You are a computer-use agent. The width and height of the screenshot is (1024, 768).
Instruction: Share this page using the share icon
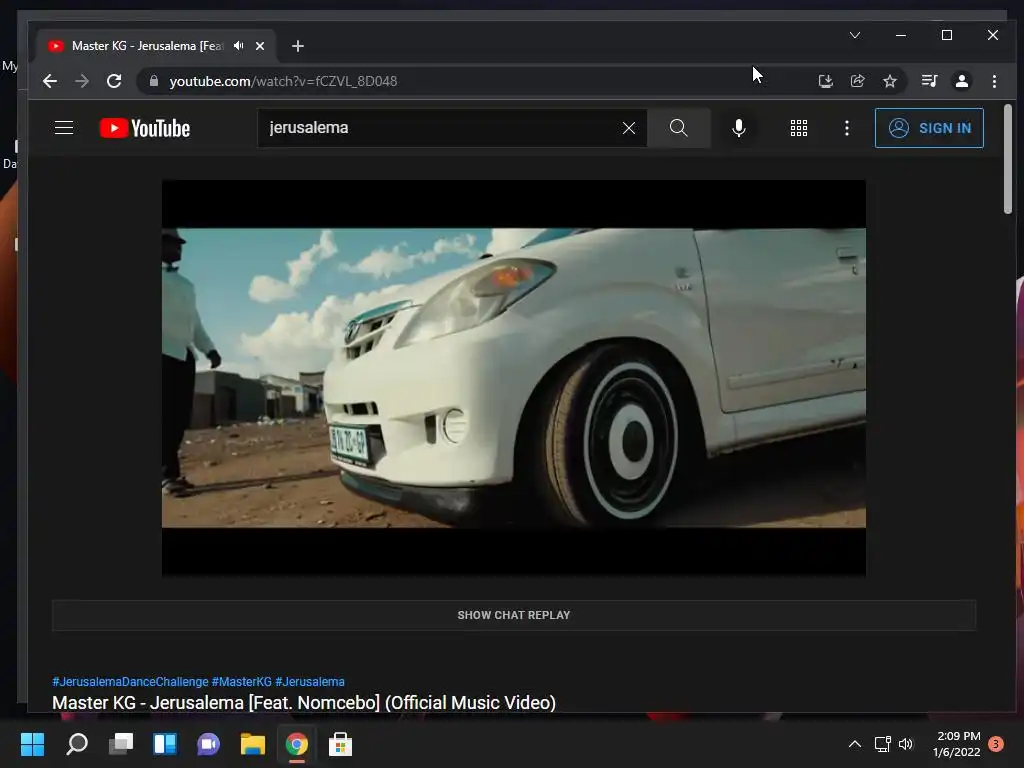[857, 81]
